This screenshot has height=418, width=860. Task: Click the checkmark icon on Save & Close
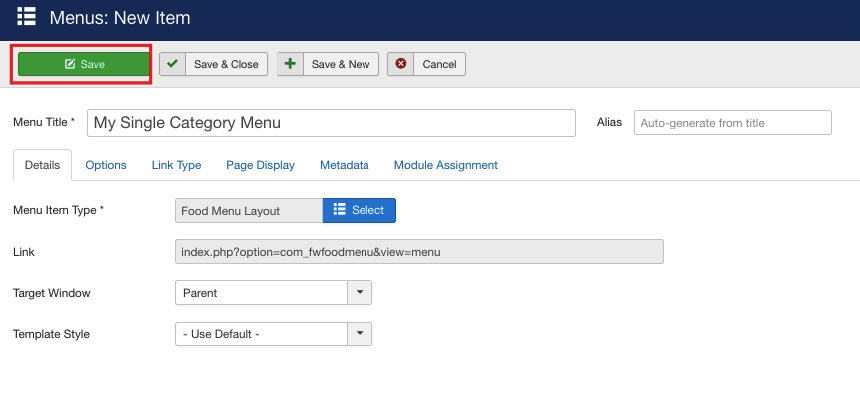[x=173, y=64]
